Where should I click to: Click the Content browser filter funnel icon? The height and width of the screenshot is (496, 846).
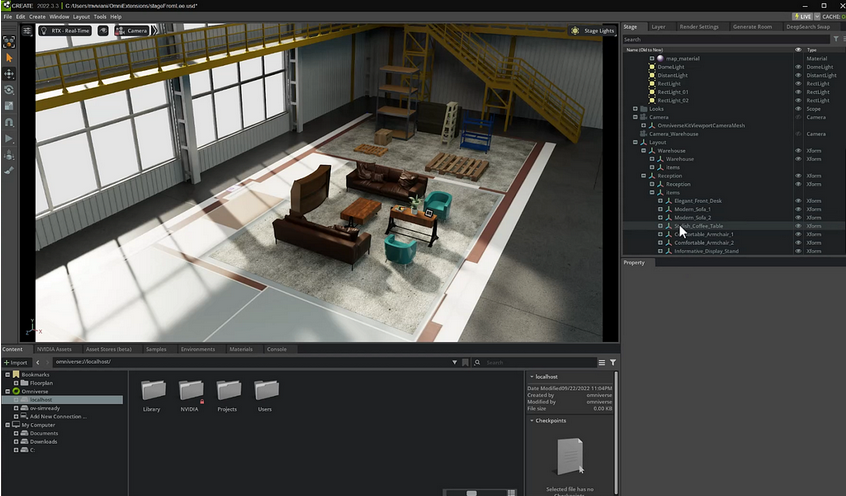pyautogui.click(x=613, y=362)
